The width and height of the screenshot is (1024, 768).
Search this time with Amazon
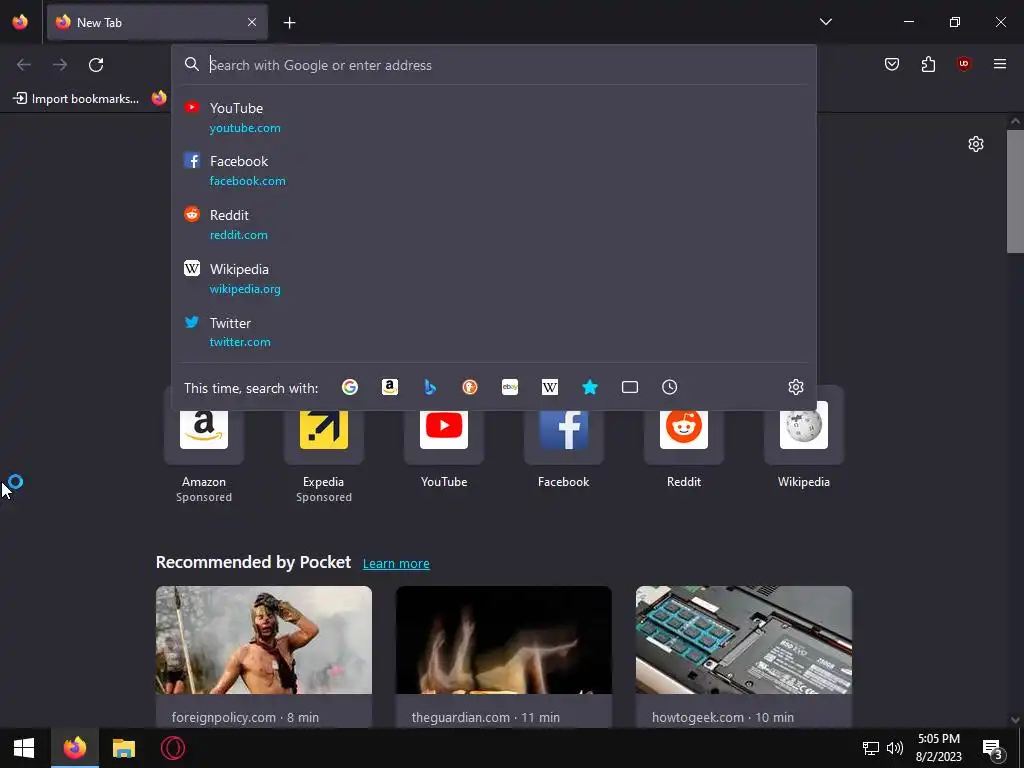coord(390,387)
